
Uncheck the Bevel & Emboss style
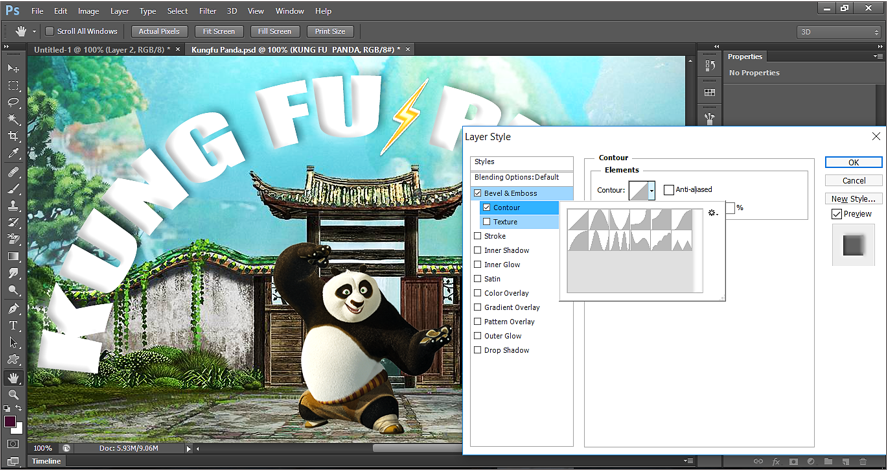point(477,193)
